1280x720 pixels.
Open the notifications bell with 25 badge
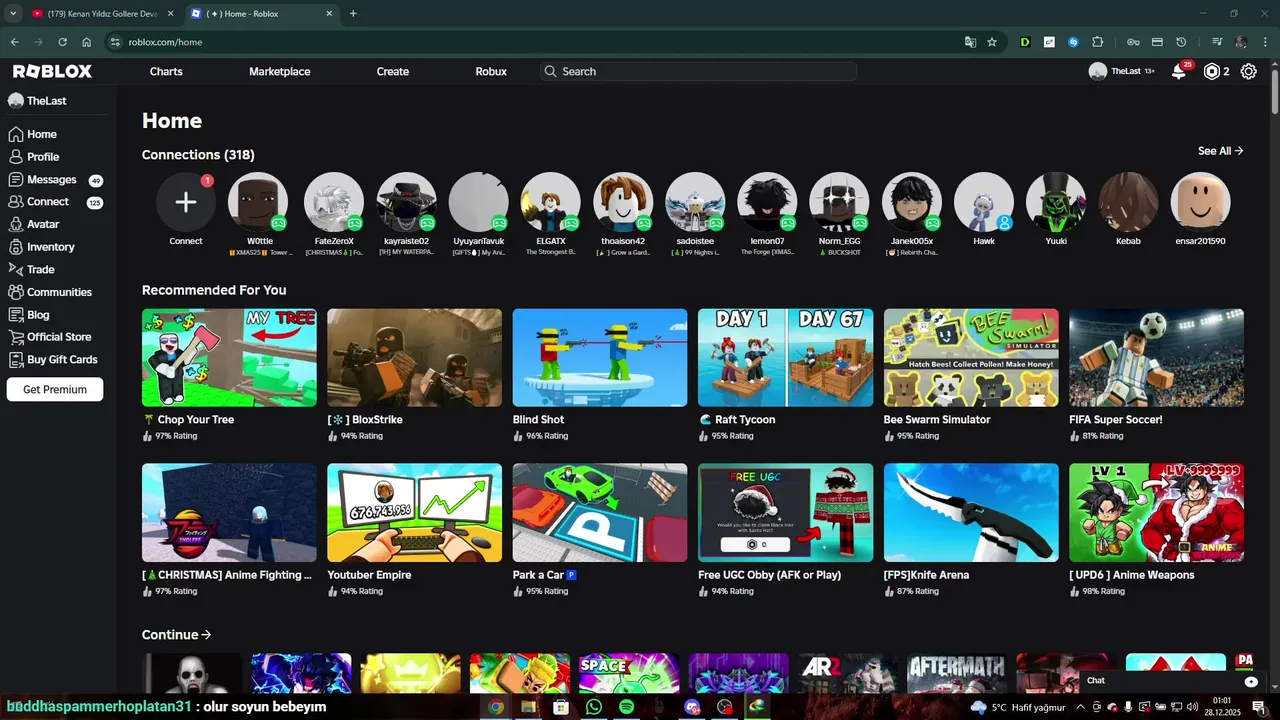[x=1180, y=71]
